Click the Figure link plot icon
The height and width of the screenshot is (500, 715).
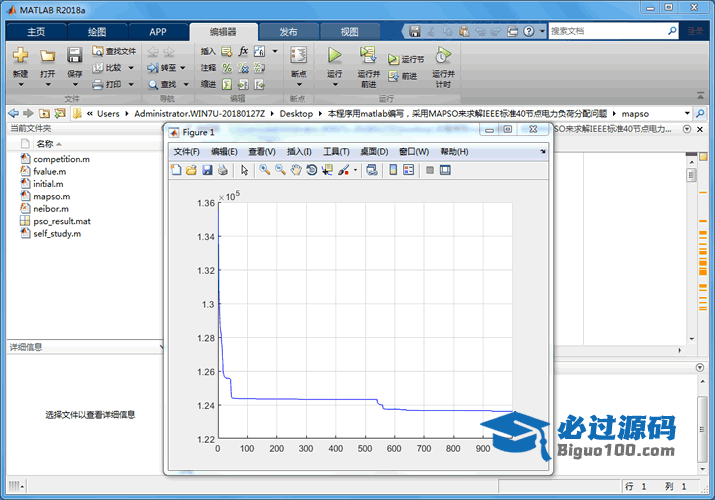click(372, 170)
